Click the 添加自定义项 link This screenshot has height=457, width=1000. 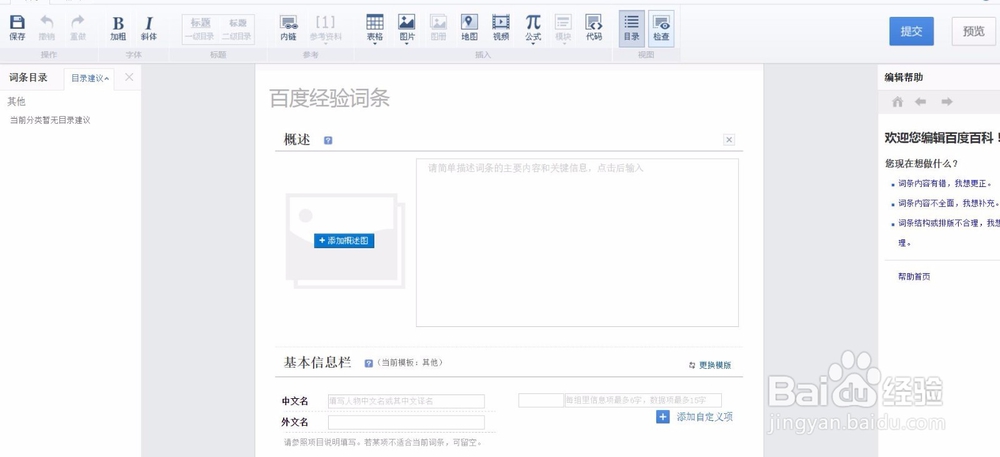(x=705, y=417)
